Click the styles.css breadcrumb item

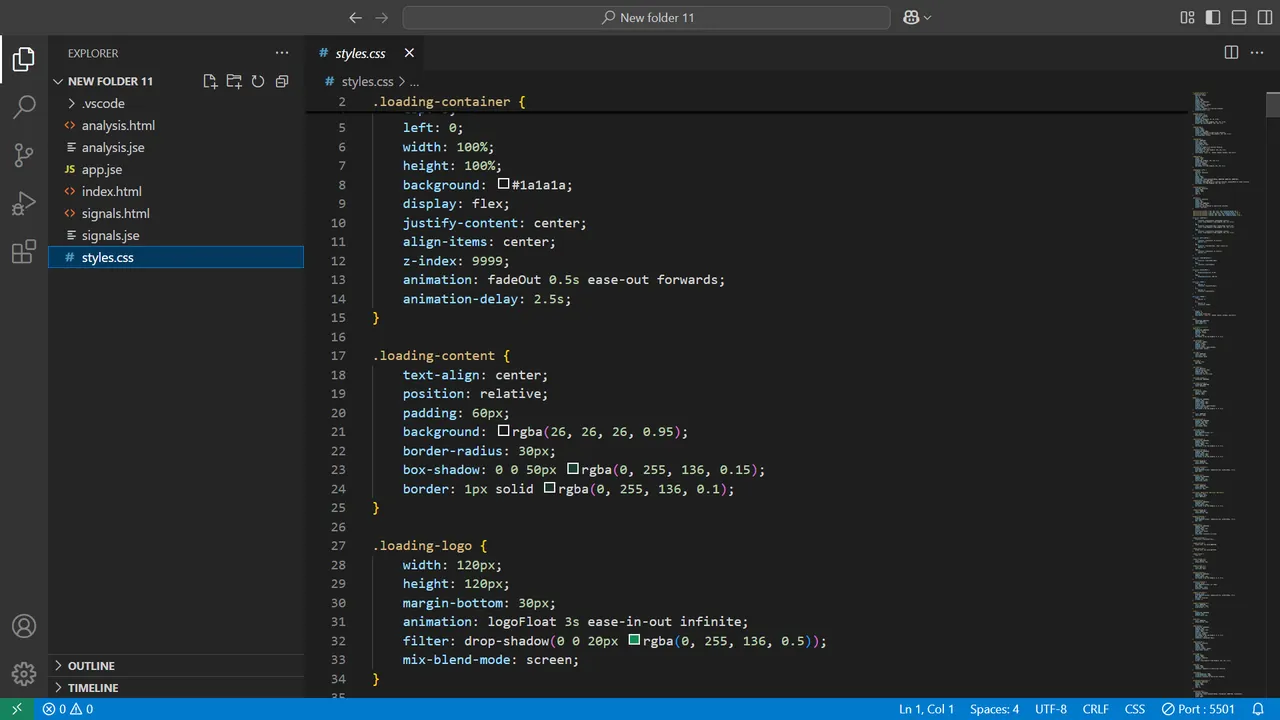pyautogui.click(x=367, y=82)
